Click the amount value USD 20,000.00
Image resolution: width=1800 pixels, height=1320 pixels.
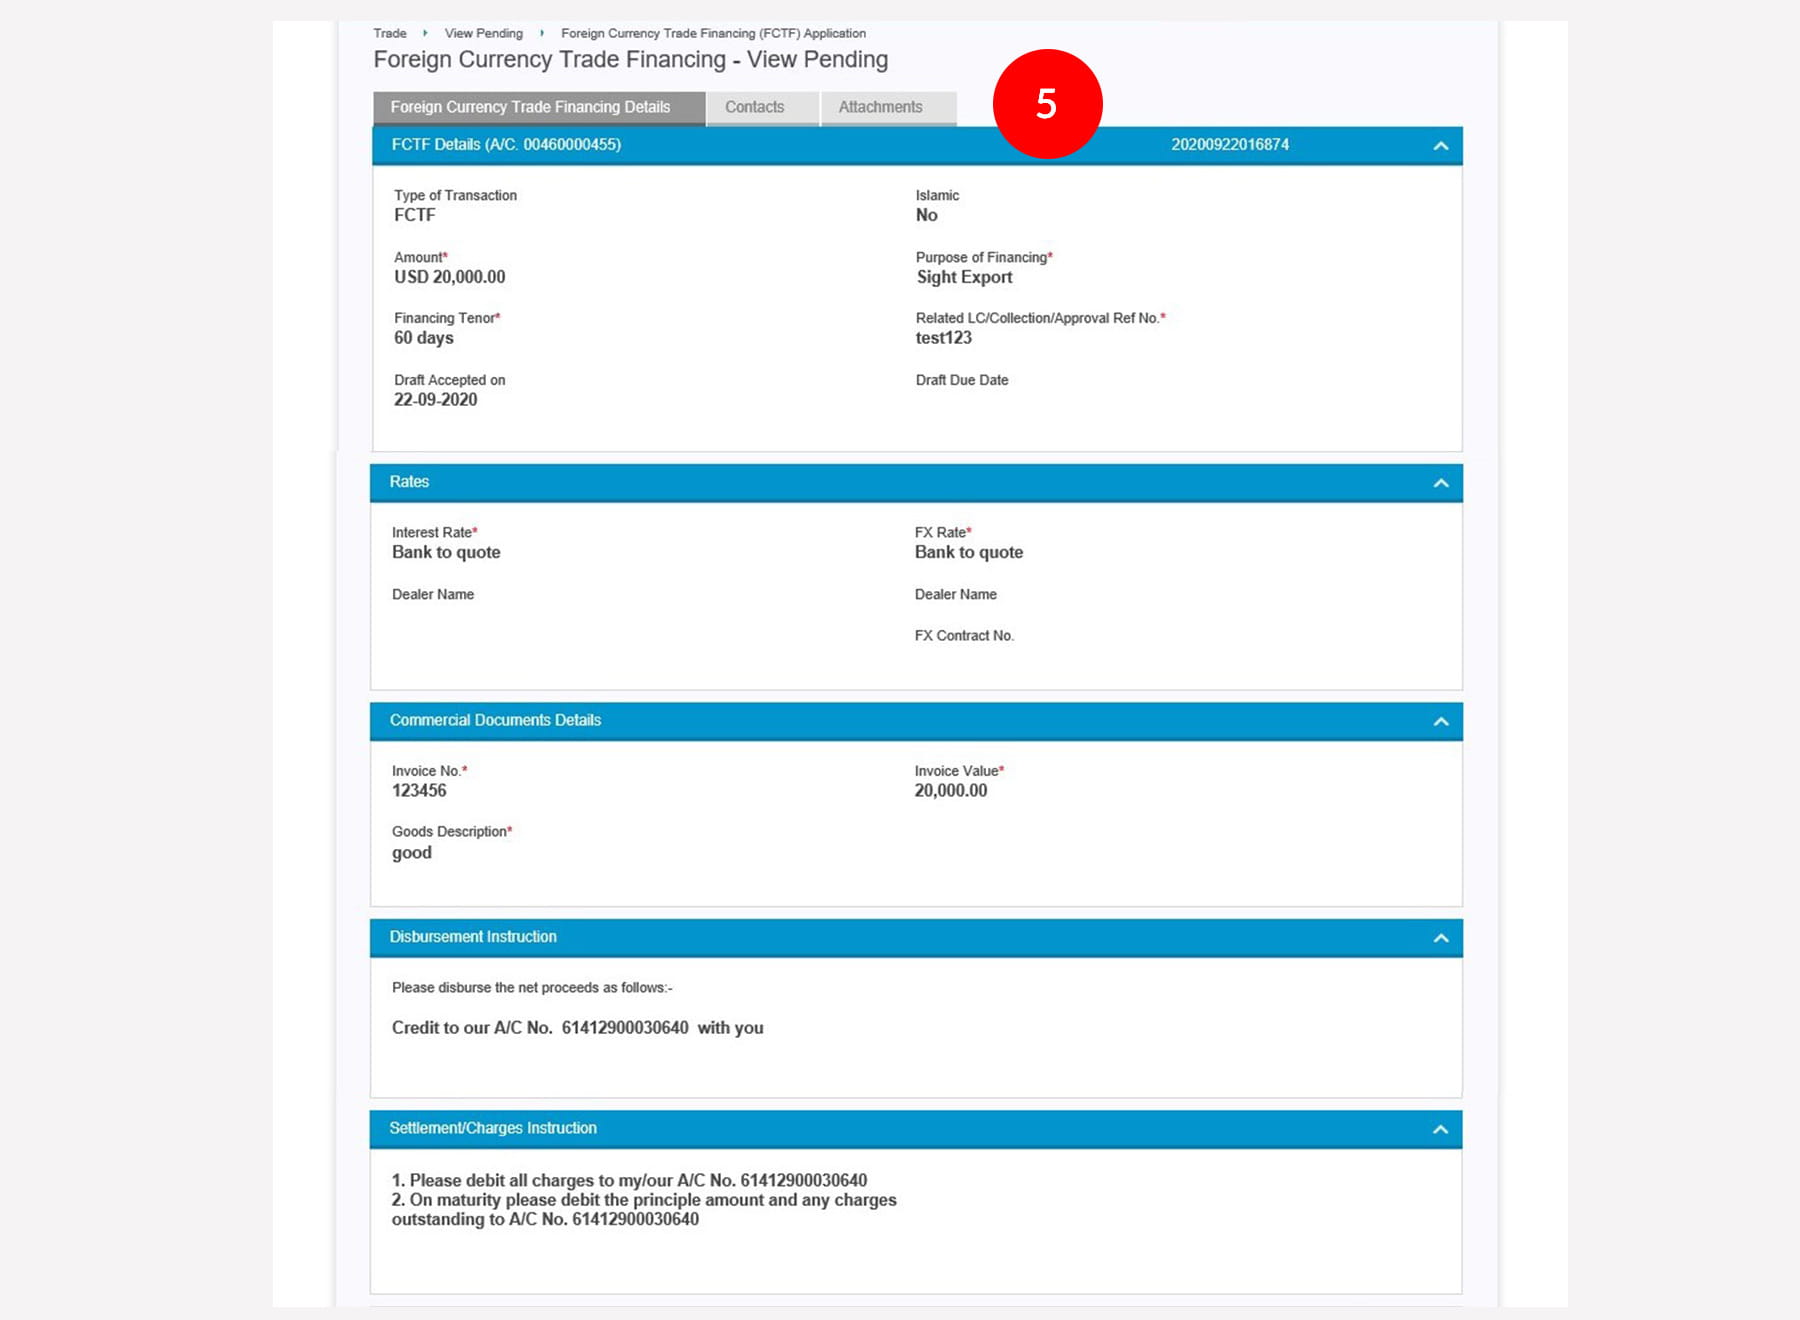(449, 277)
